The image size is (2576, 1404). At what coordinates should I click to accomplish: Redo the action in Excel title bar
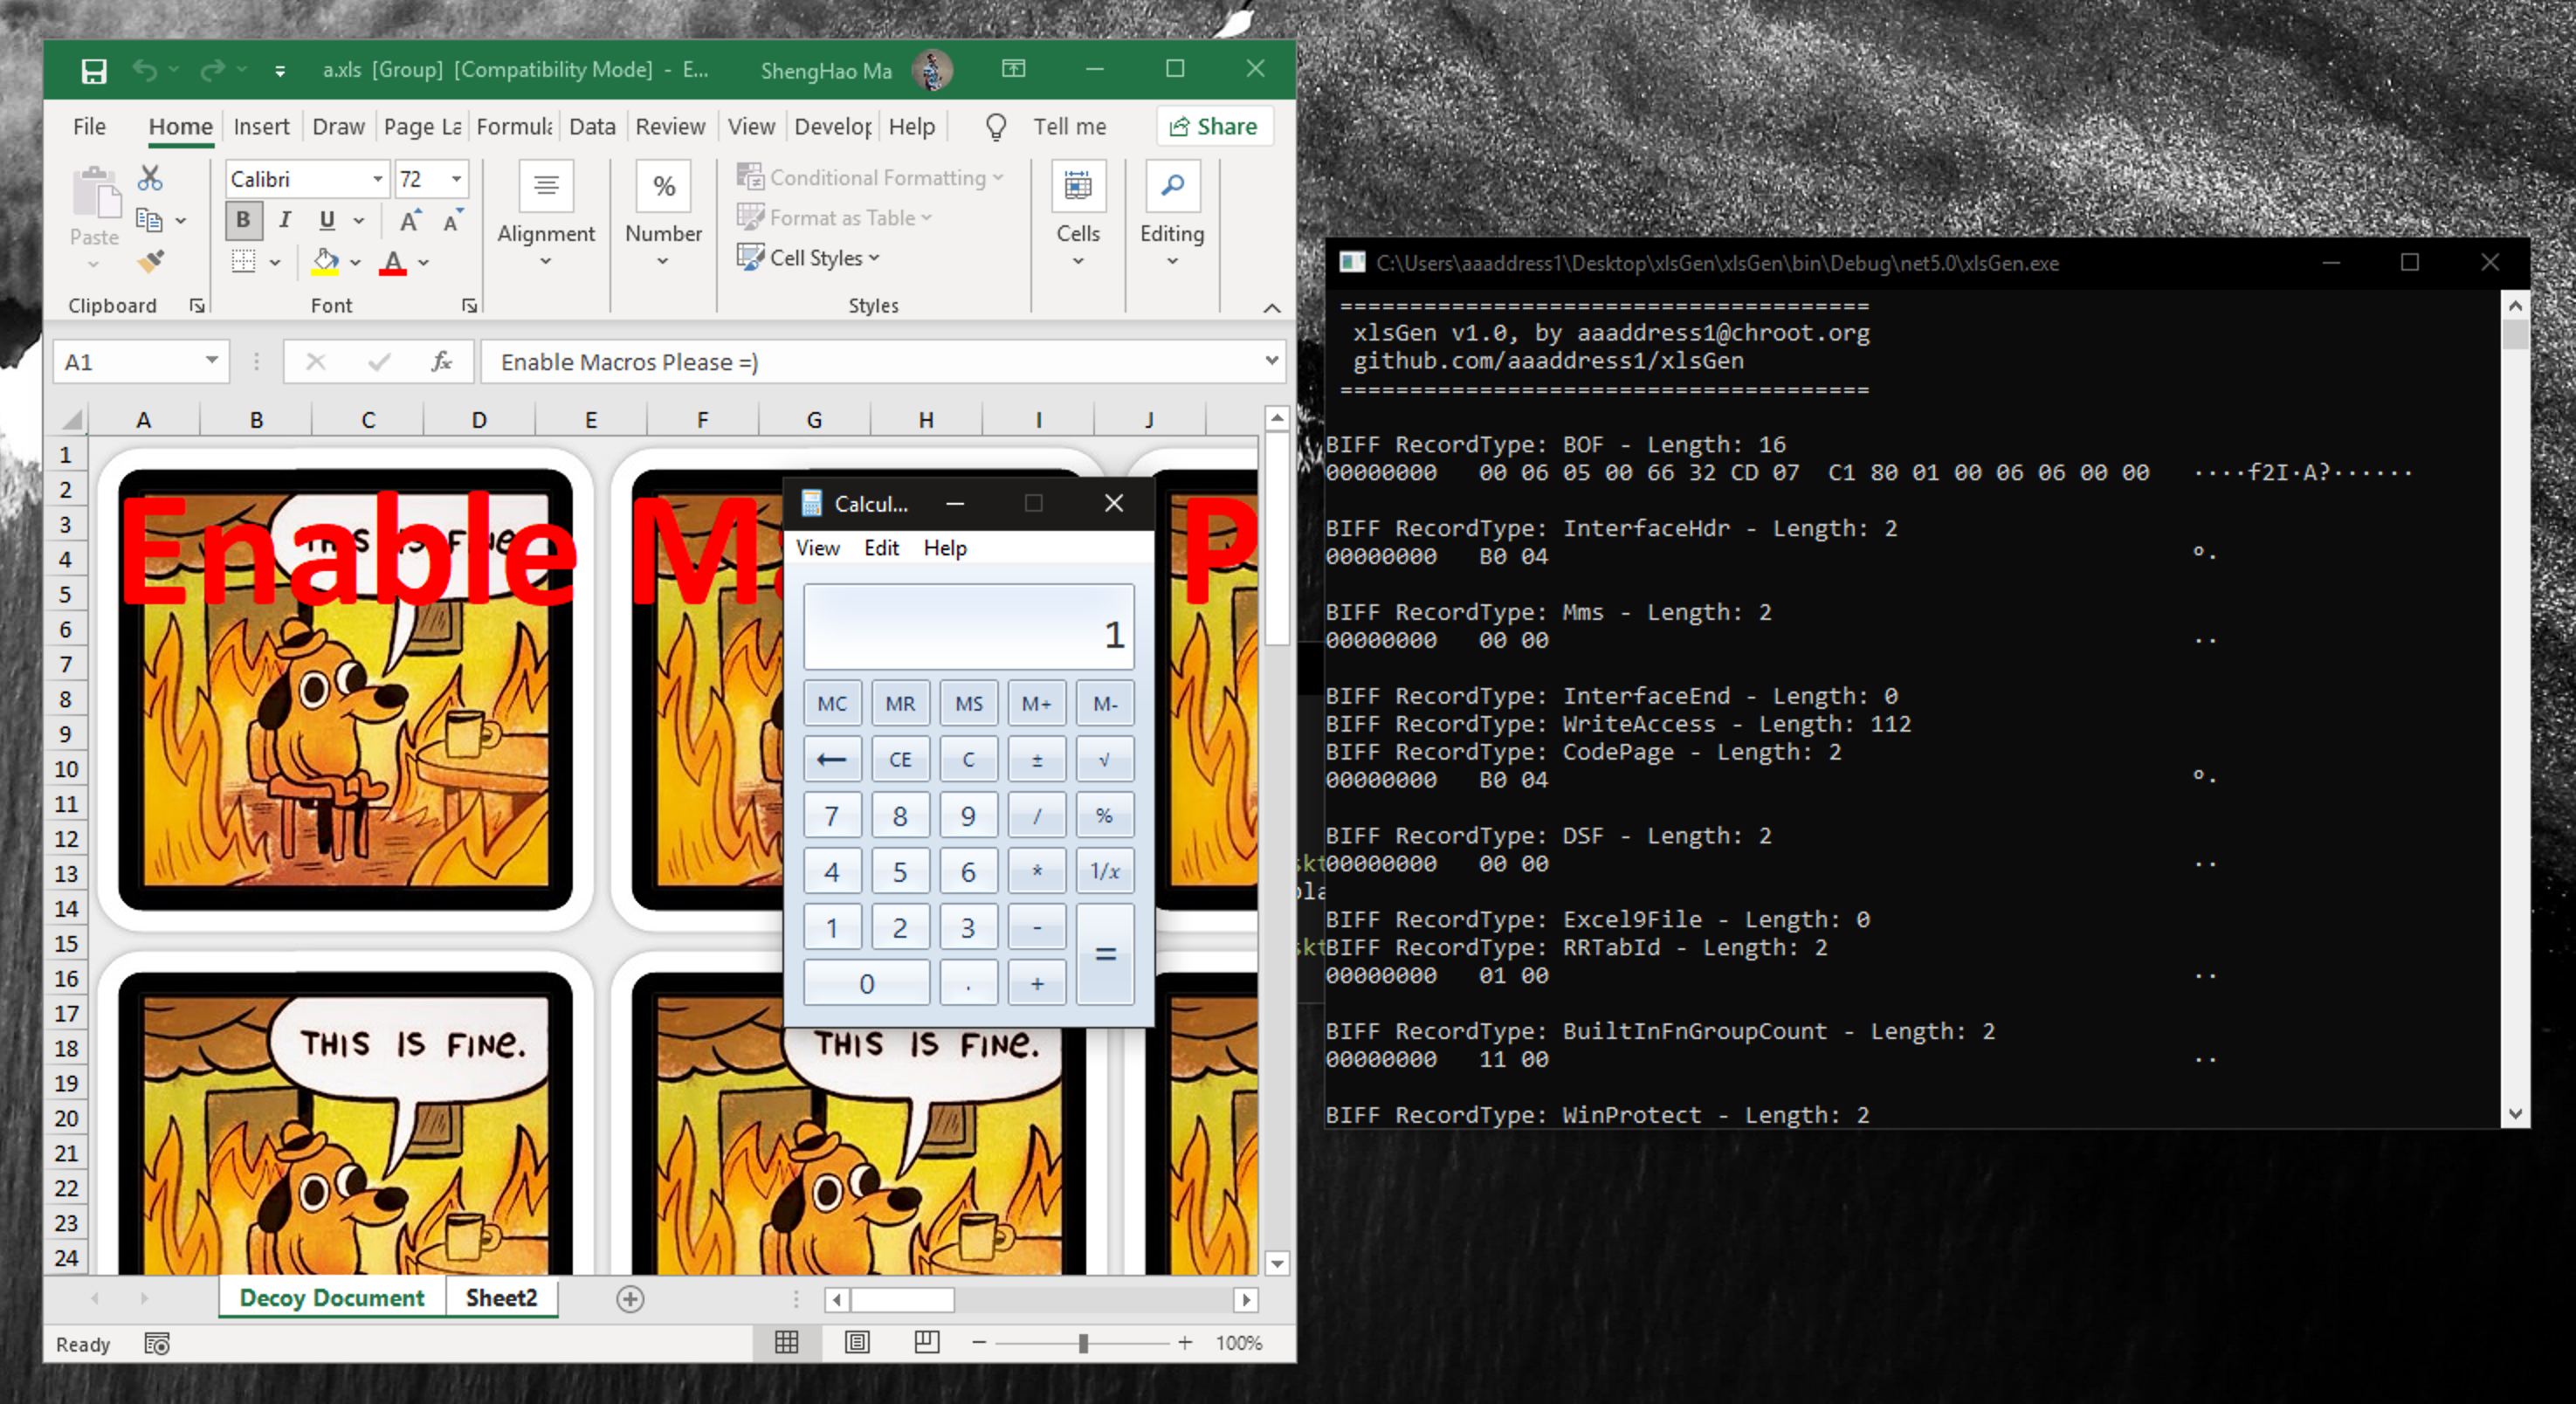pos(212,70)
